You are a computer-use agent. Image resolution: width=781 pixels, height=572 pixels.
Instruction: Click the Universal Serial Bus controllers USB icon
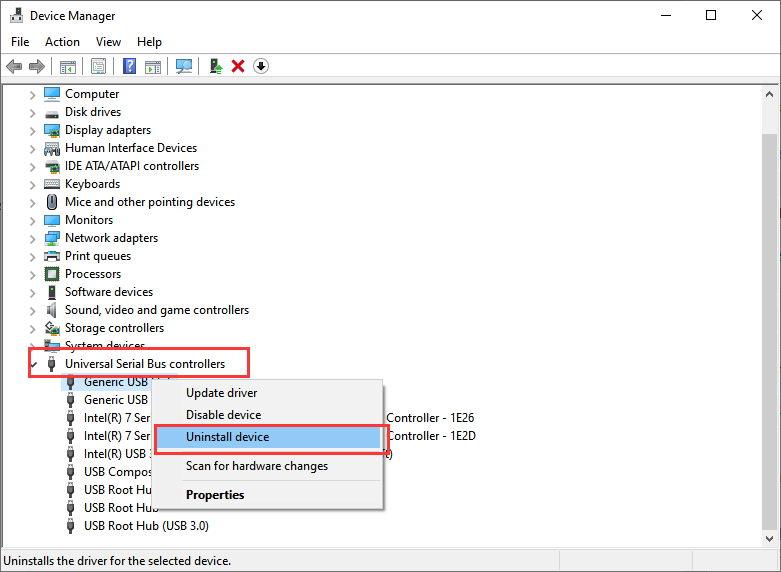tap(51, 364)
